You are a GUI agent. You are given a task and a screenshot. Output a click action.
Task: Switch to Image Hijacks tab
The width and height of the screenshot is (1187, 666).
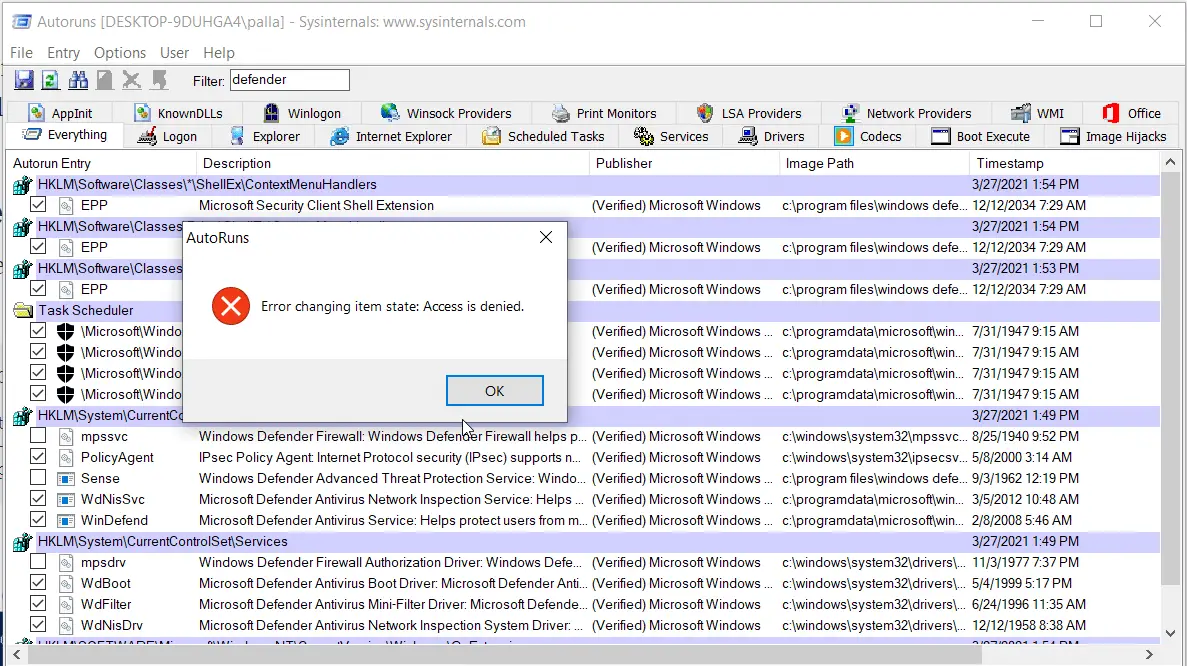click(x=1114, y=136)
